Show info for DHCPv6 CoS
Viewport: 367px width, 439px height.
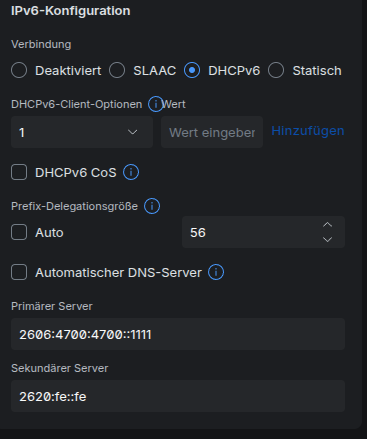coord(131,172)
